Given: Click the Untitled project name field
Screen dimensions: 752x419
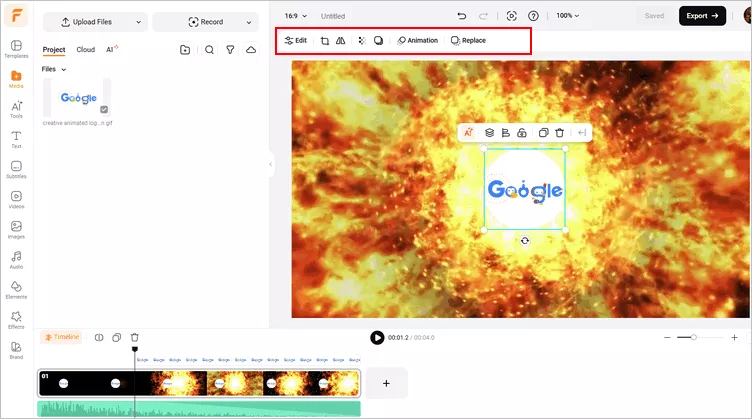Looking at the screenshot, I should pyautogui.click(x=333, y=16).
